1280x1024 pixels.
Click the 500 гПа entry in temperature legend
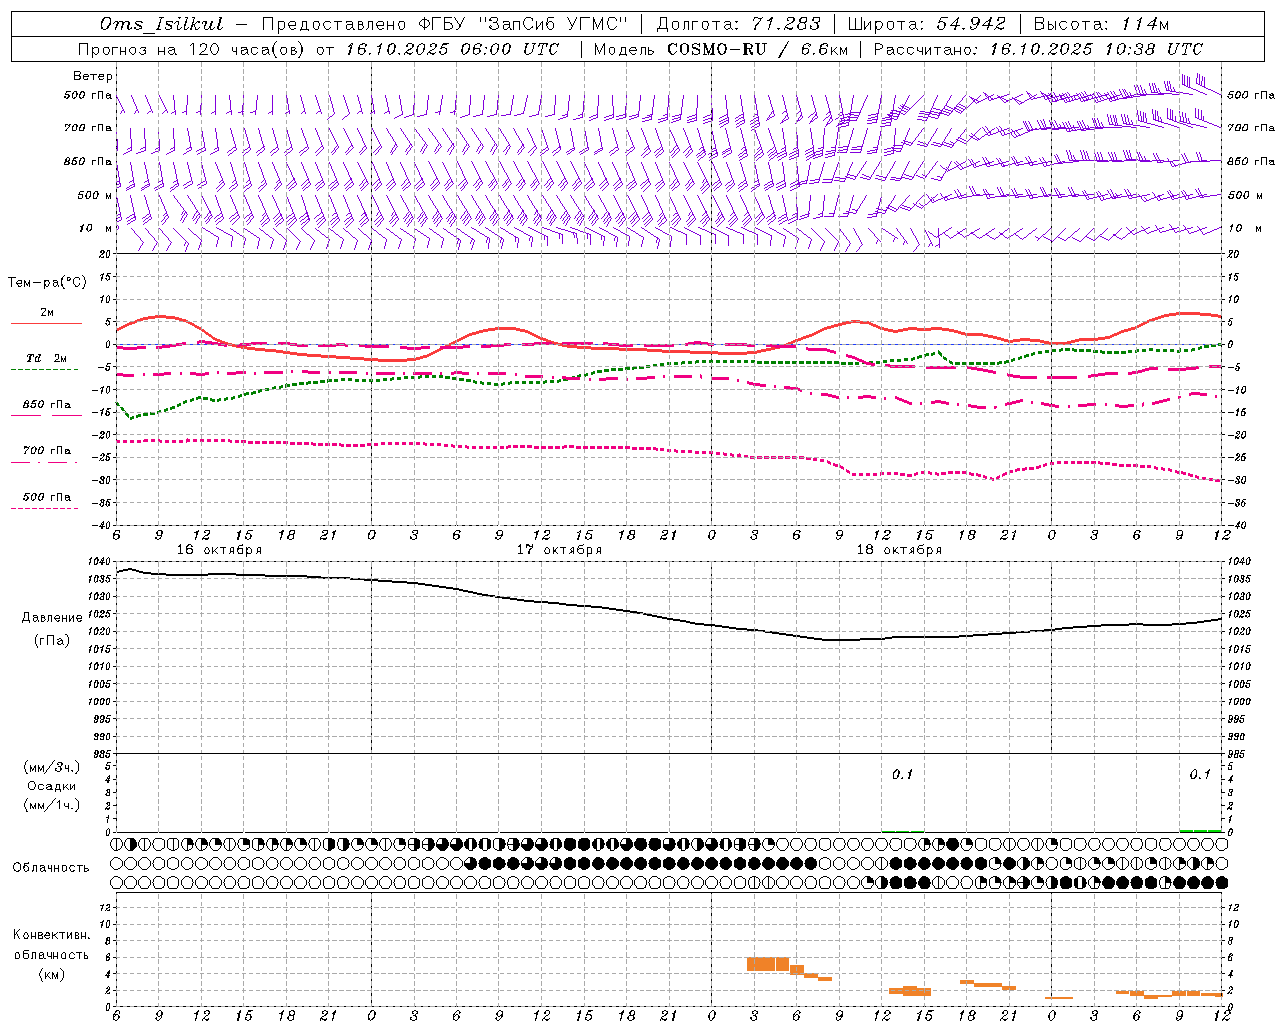(47, 497)
